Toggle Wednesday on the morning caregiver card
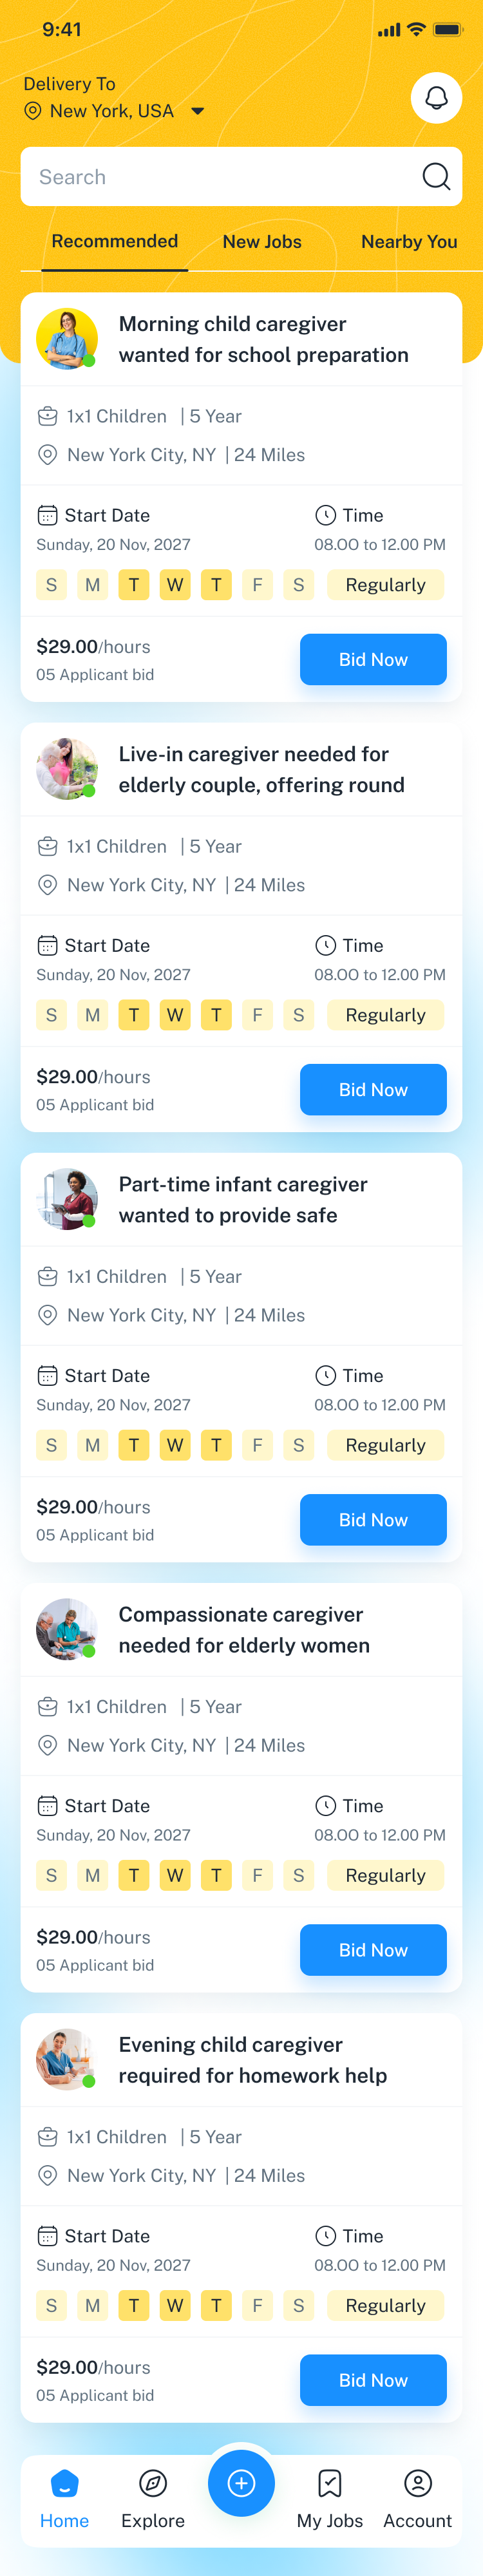Screen dimensions: 483x2576 [x=175, y=585]
